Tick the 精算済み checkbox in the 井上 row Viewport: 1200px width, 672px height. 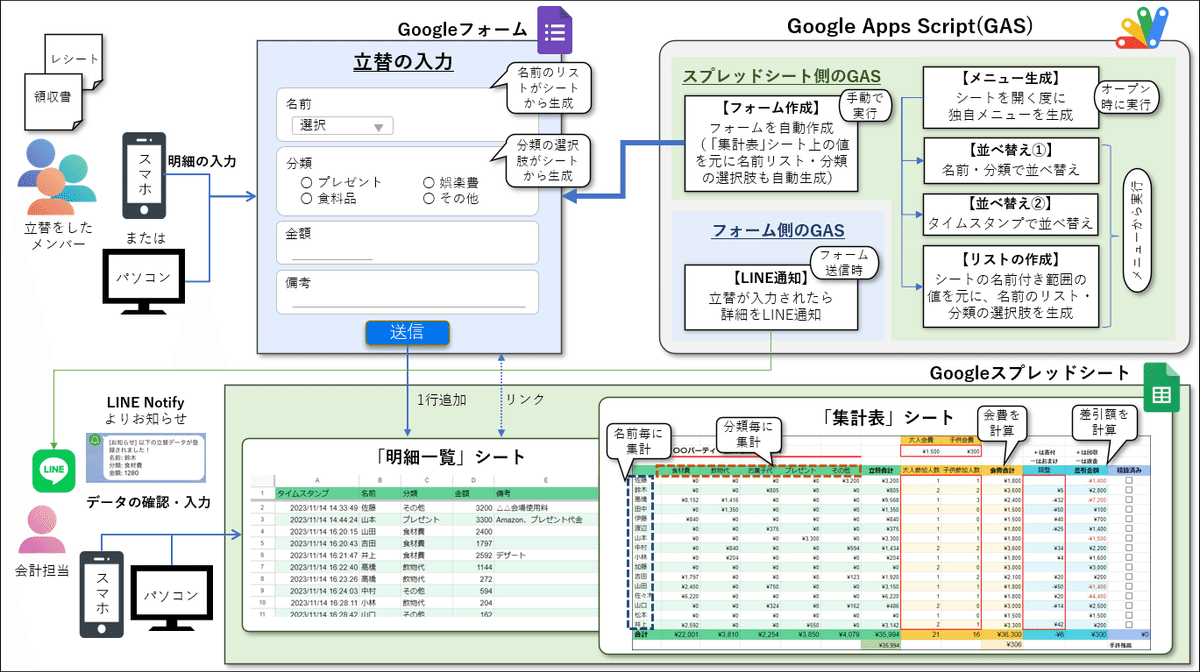[1128, 625]
